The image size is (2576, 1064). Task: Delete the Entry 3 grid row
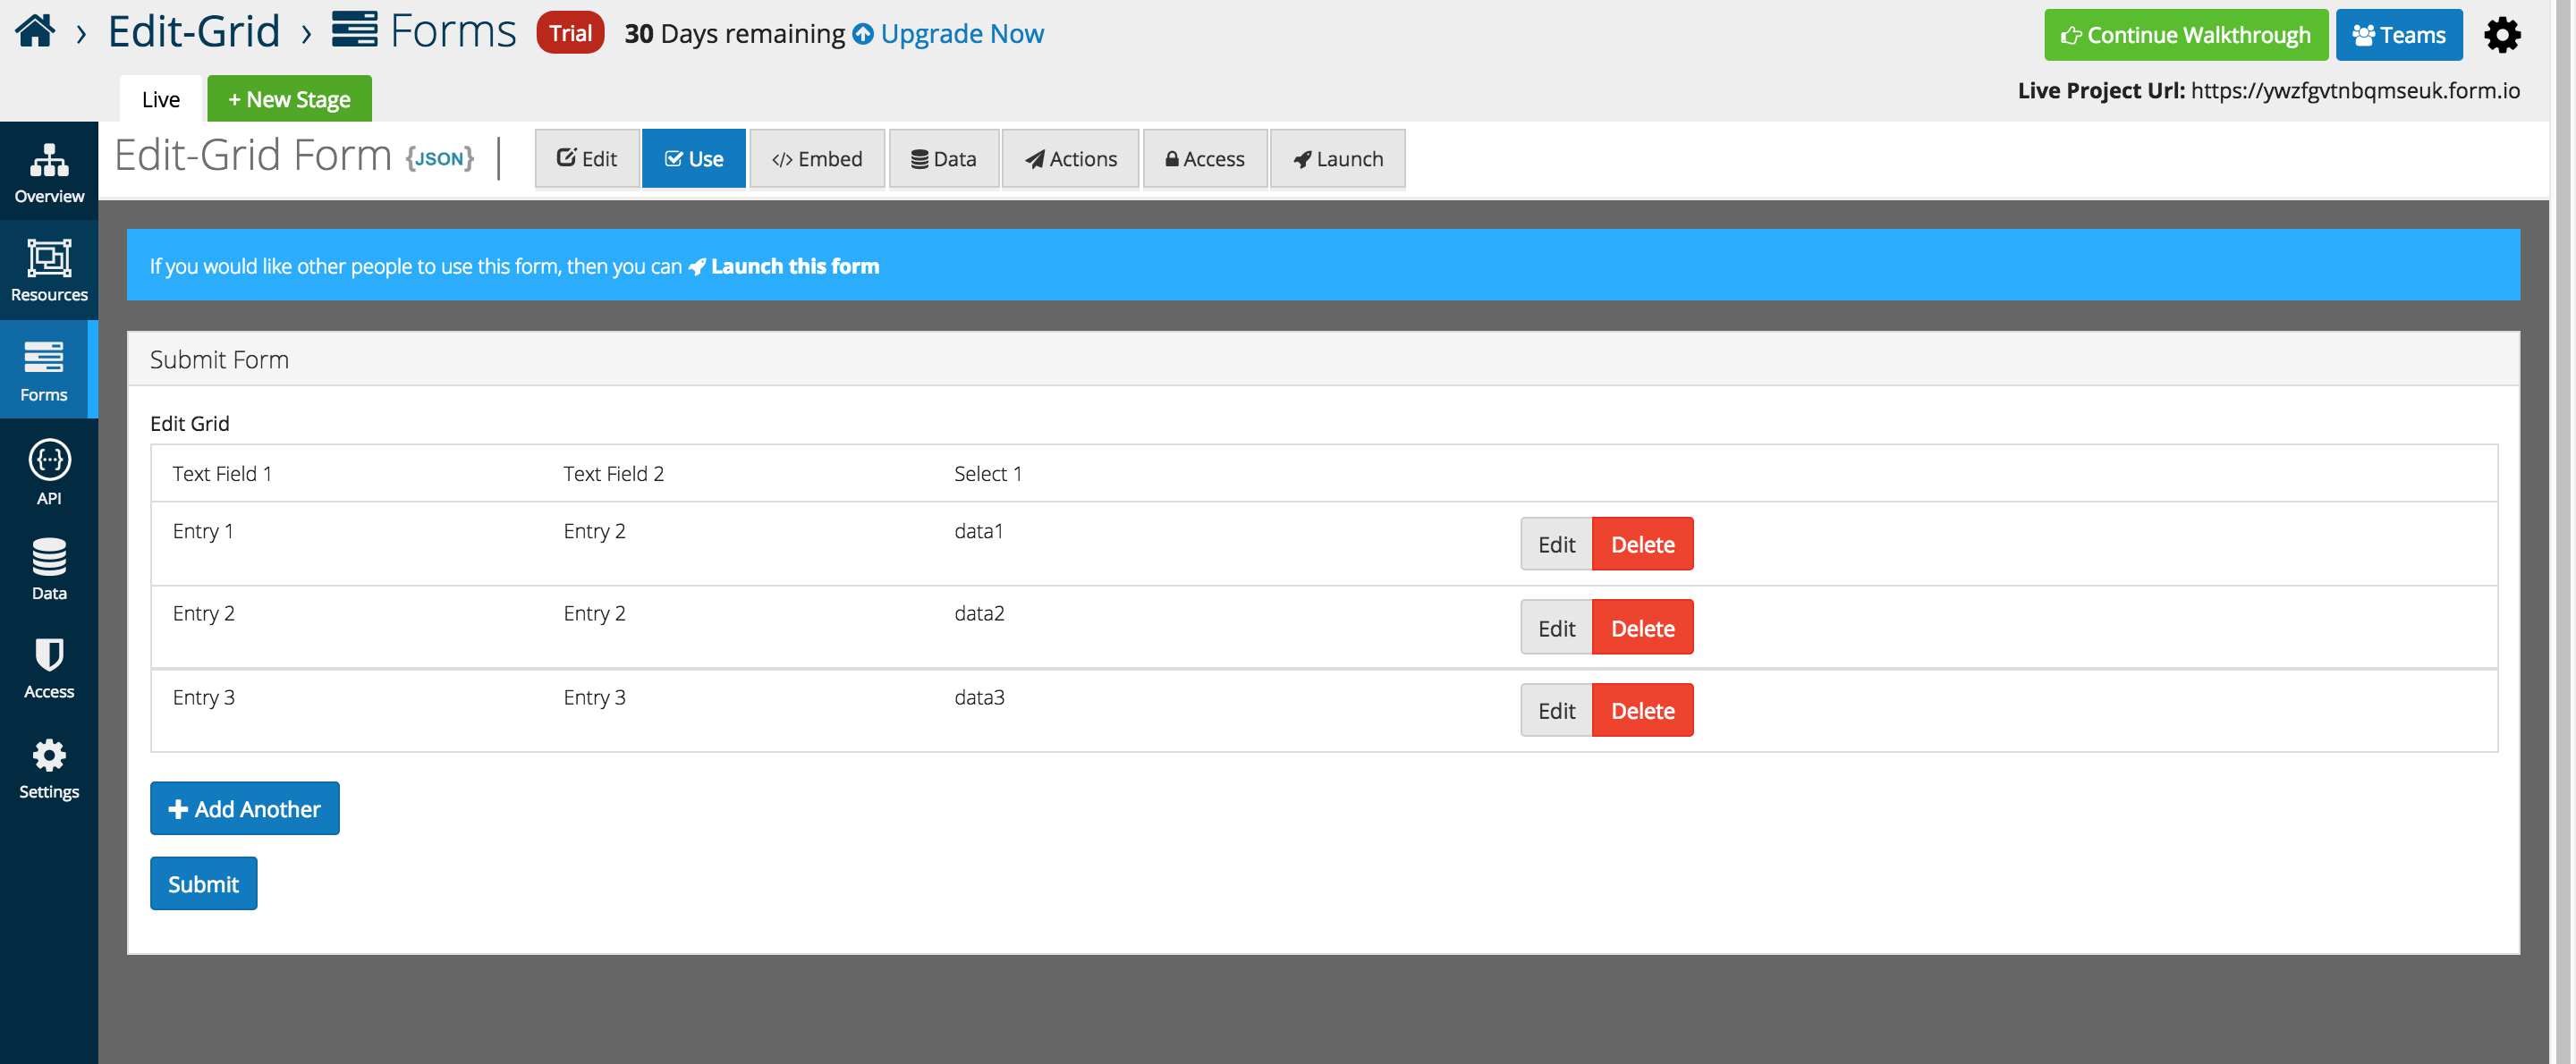[1642, 710]
